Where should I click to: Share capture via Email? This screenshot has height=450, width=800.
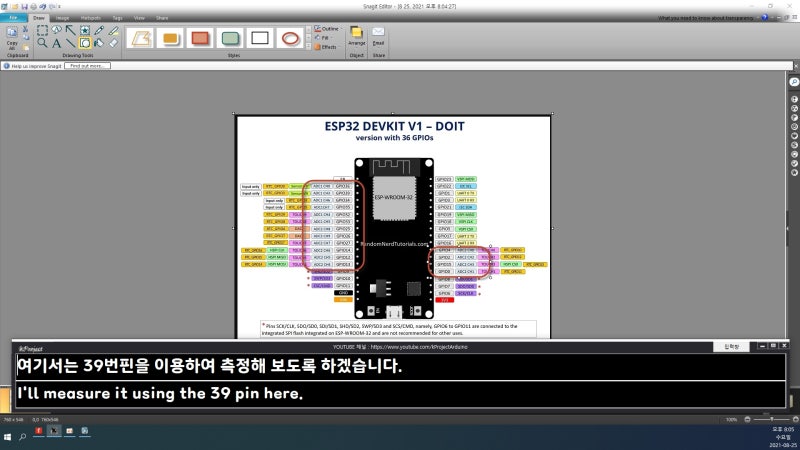(378, 36)
